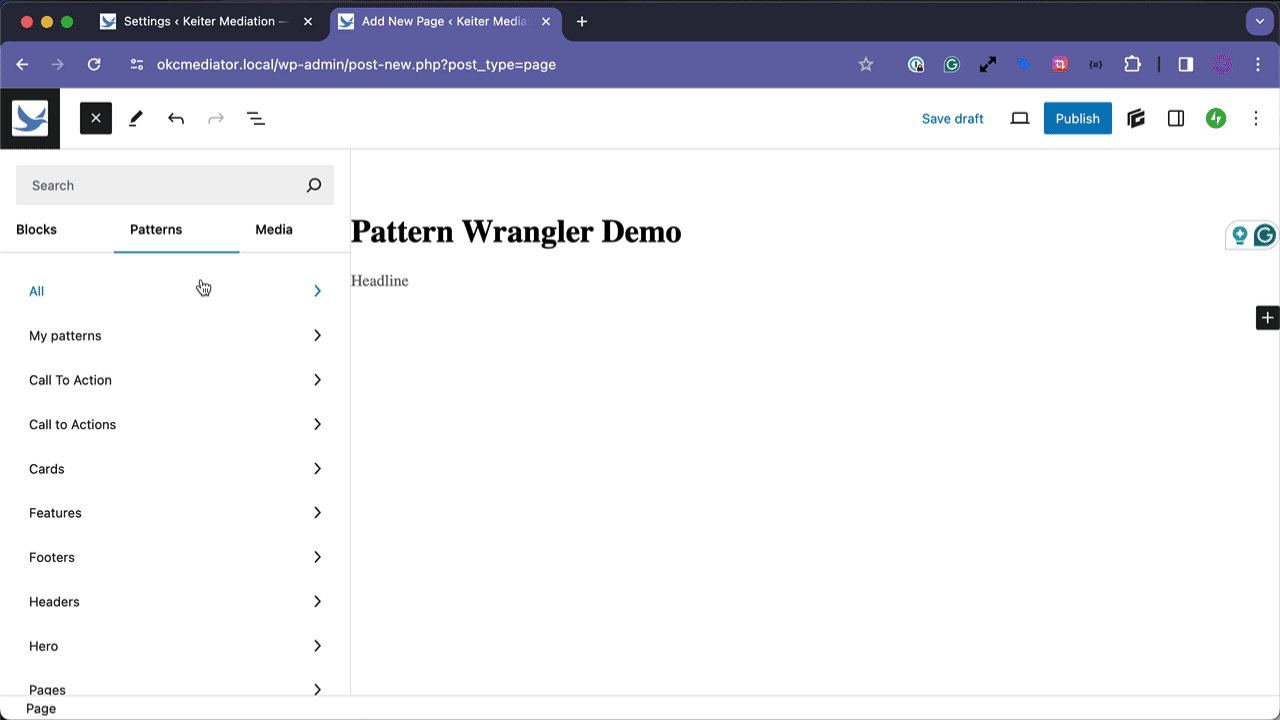The height and width of the screenshot is (720, 1280).
Task: Open the Headers pattern category
Action: click(175, 602)
